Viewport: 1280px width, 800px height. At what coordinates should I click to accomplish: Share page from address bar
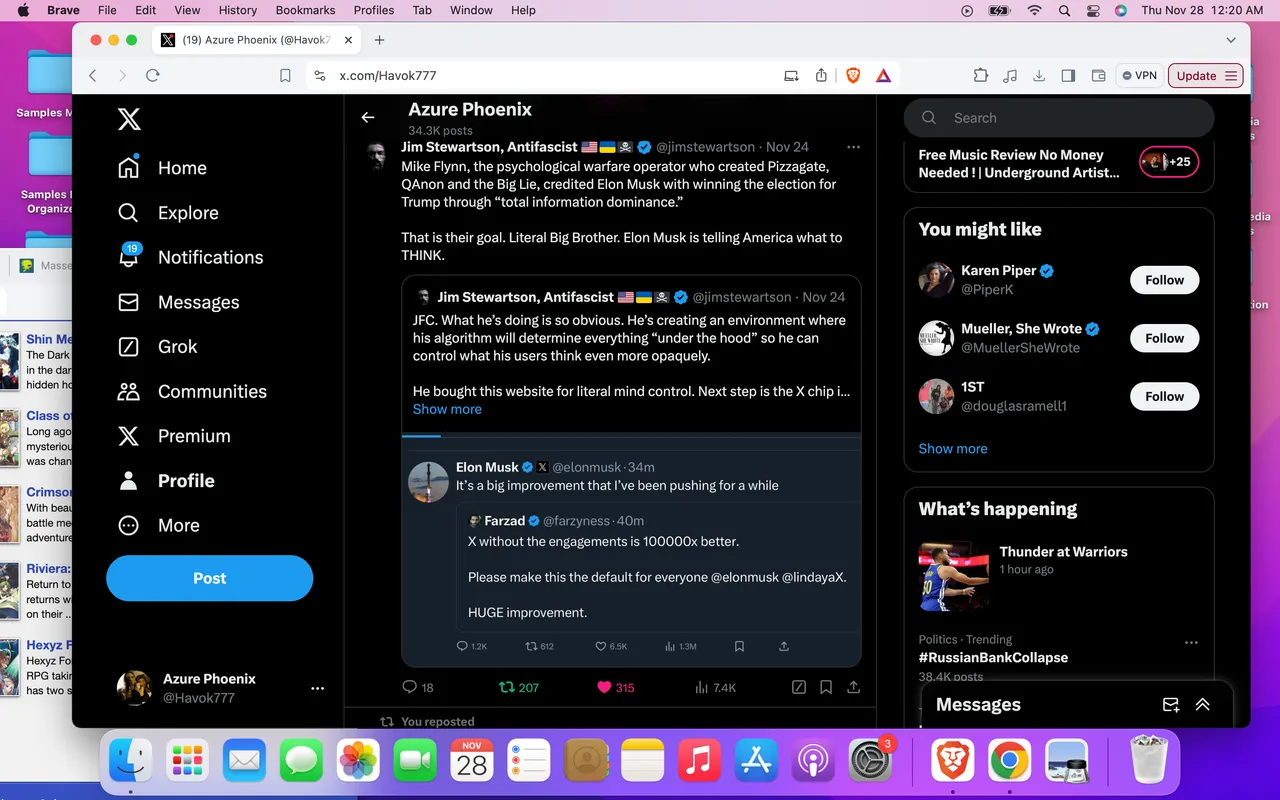pyautogui.click(x=822, y=75)
